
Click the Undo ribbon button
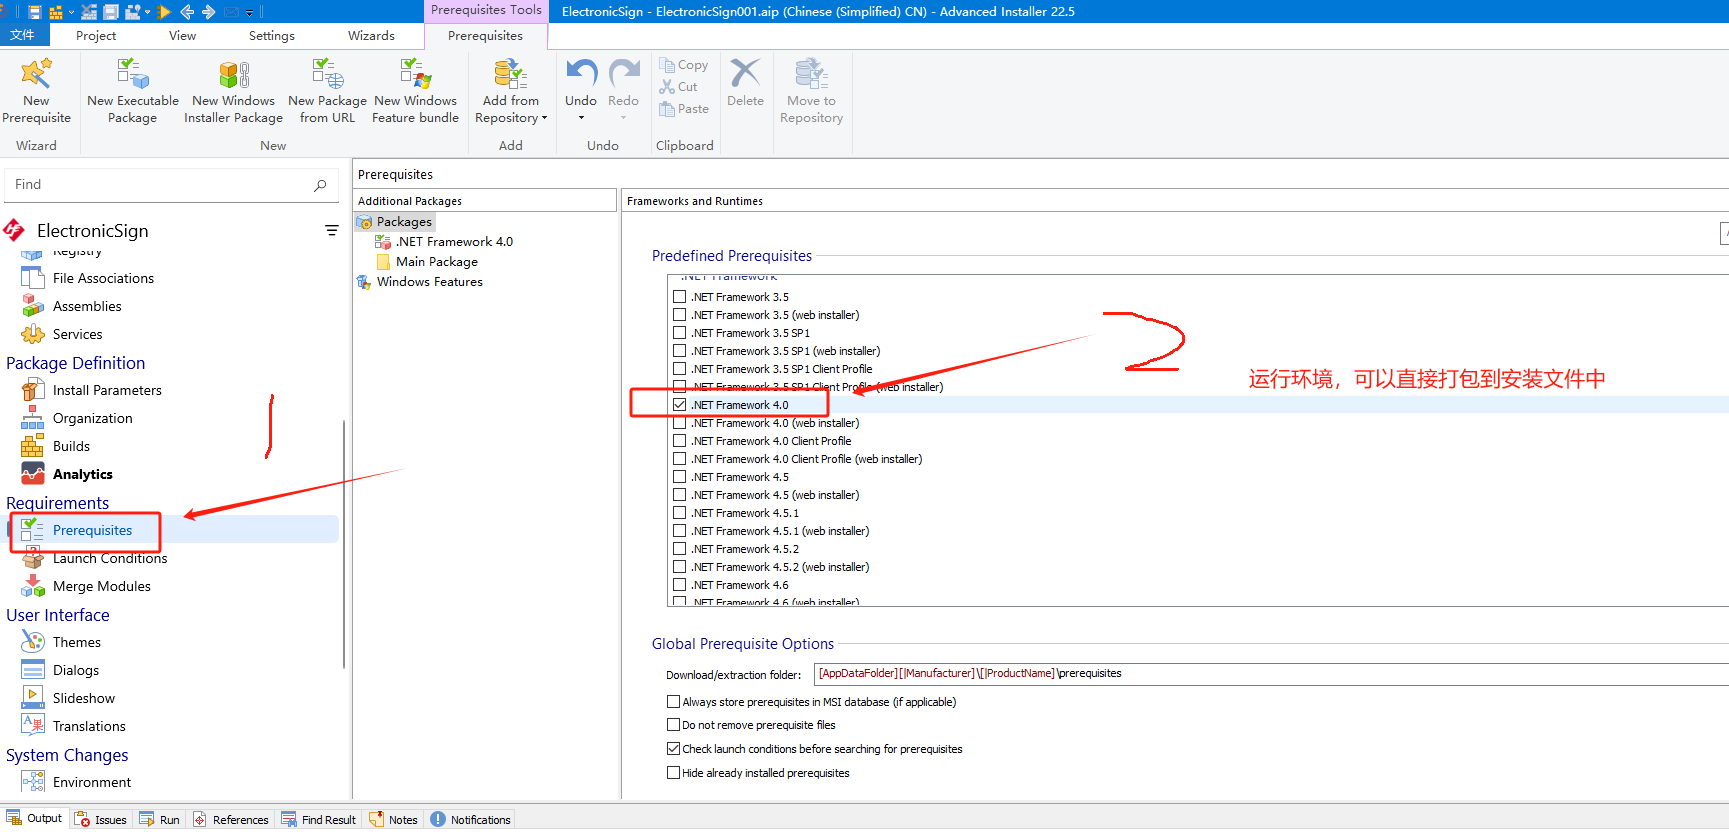581,82
